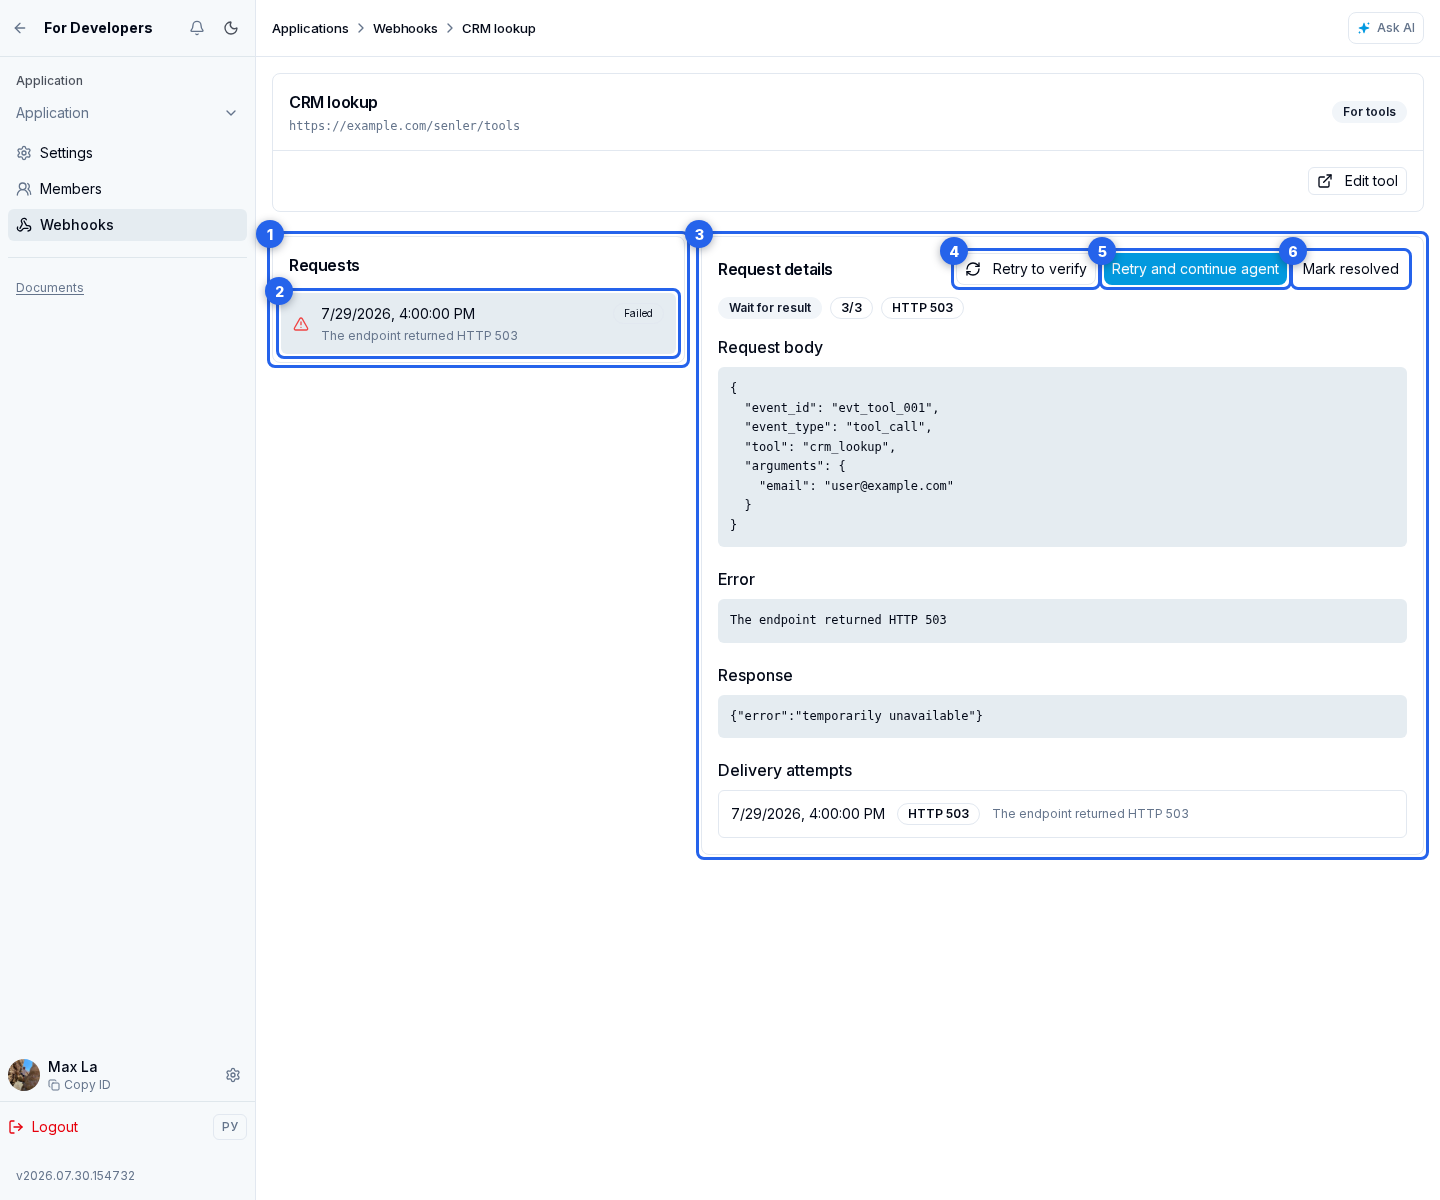Click the HTTP 503 badge under Request details
This screenshot has height=1200, width=1440.
click(x=922, y=308)
